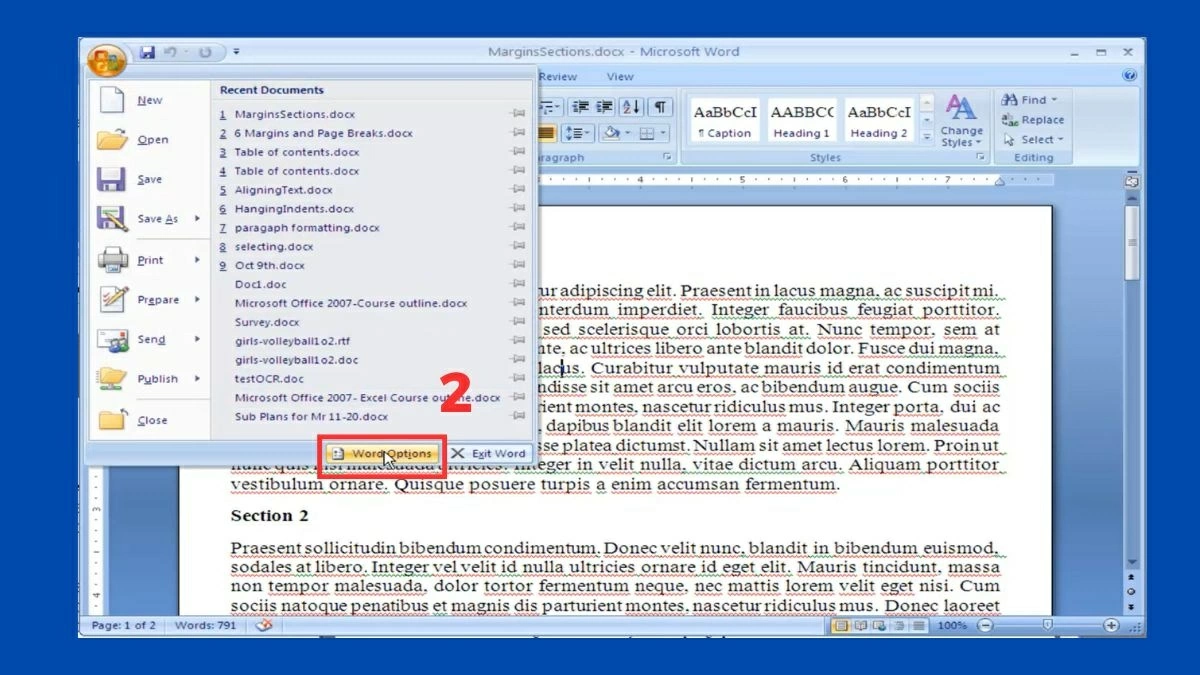Image resolution: width=1200 pixels, height=675 pixels.
Task: Click the round Office Button logo
Action: click(x=106, y=63)
